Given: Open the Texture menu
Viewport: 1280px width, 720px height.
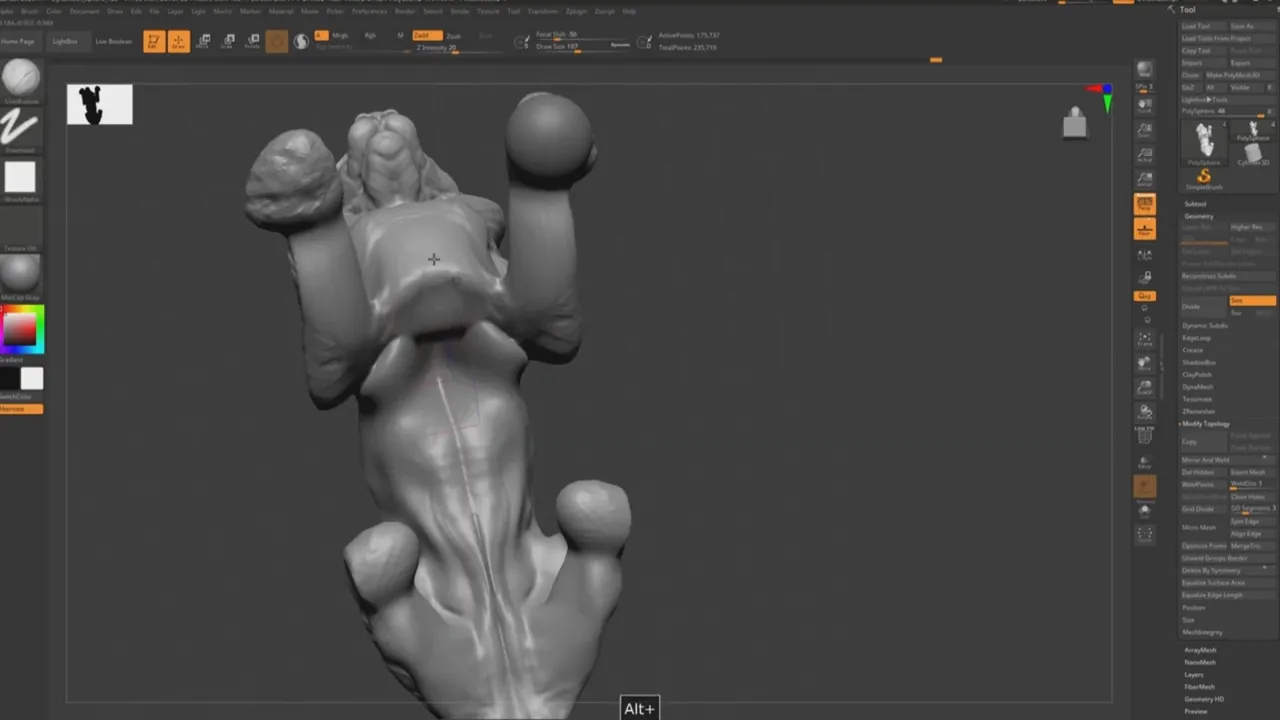Looking at the screenshot, I should 488,11.
